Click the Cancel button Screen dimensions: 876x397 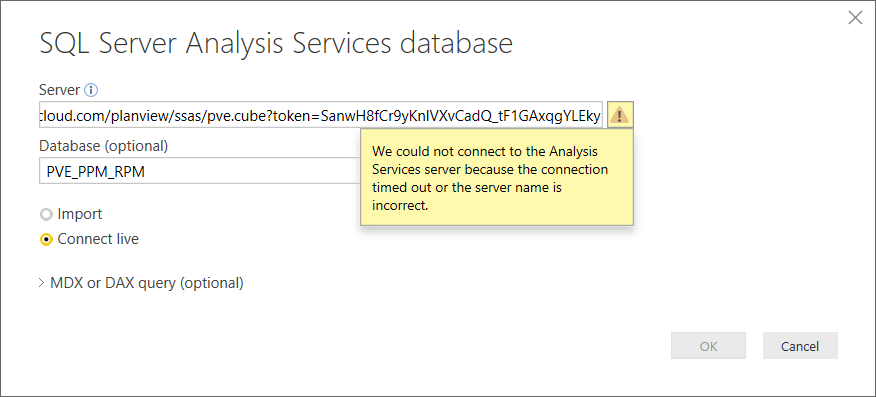pos(800,346)
